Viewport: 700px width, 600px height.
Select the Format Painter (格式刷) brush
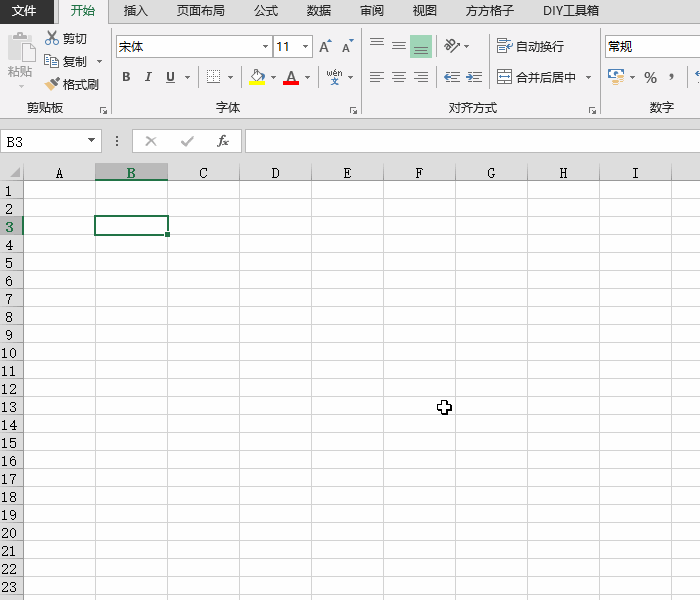click(x=52, y=83)
